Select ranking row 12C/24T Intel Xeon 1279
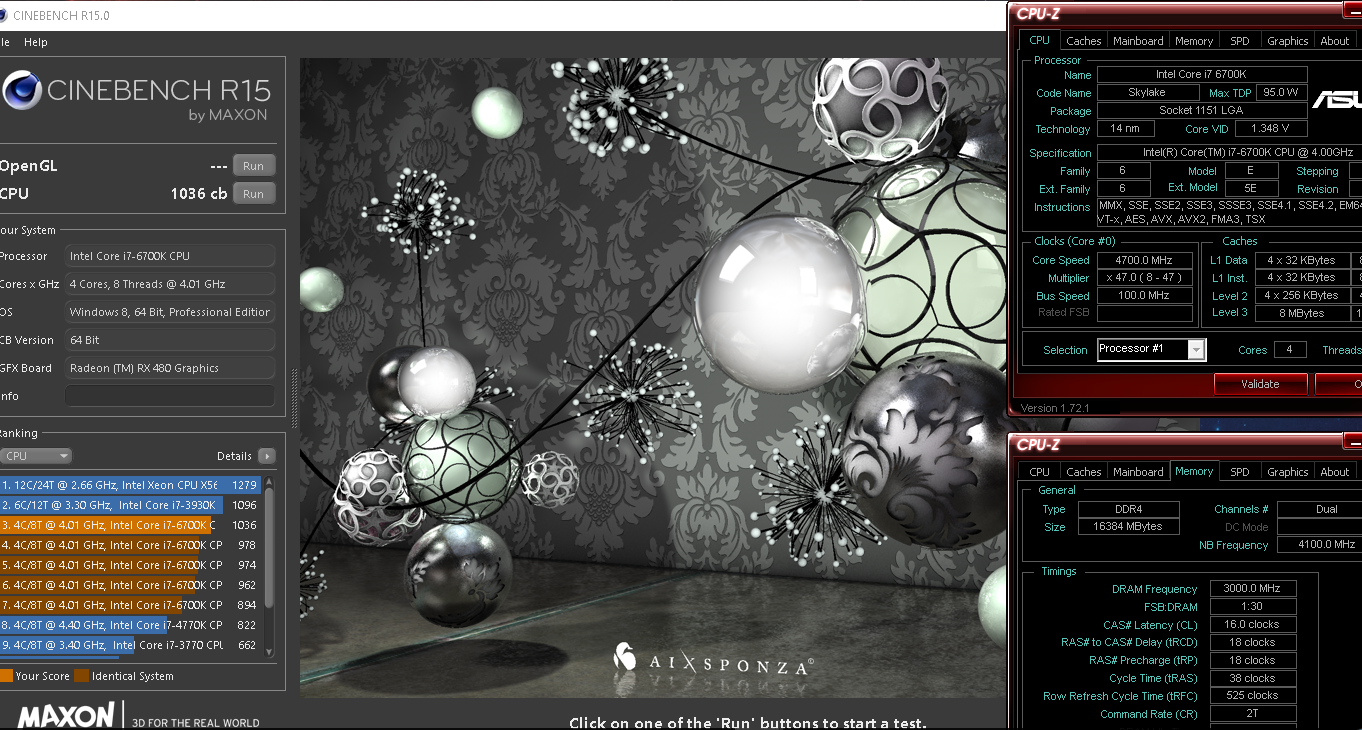 [x=130, y=485]
